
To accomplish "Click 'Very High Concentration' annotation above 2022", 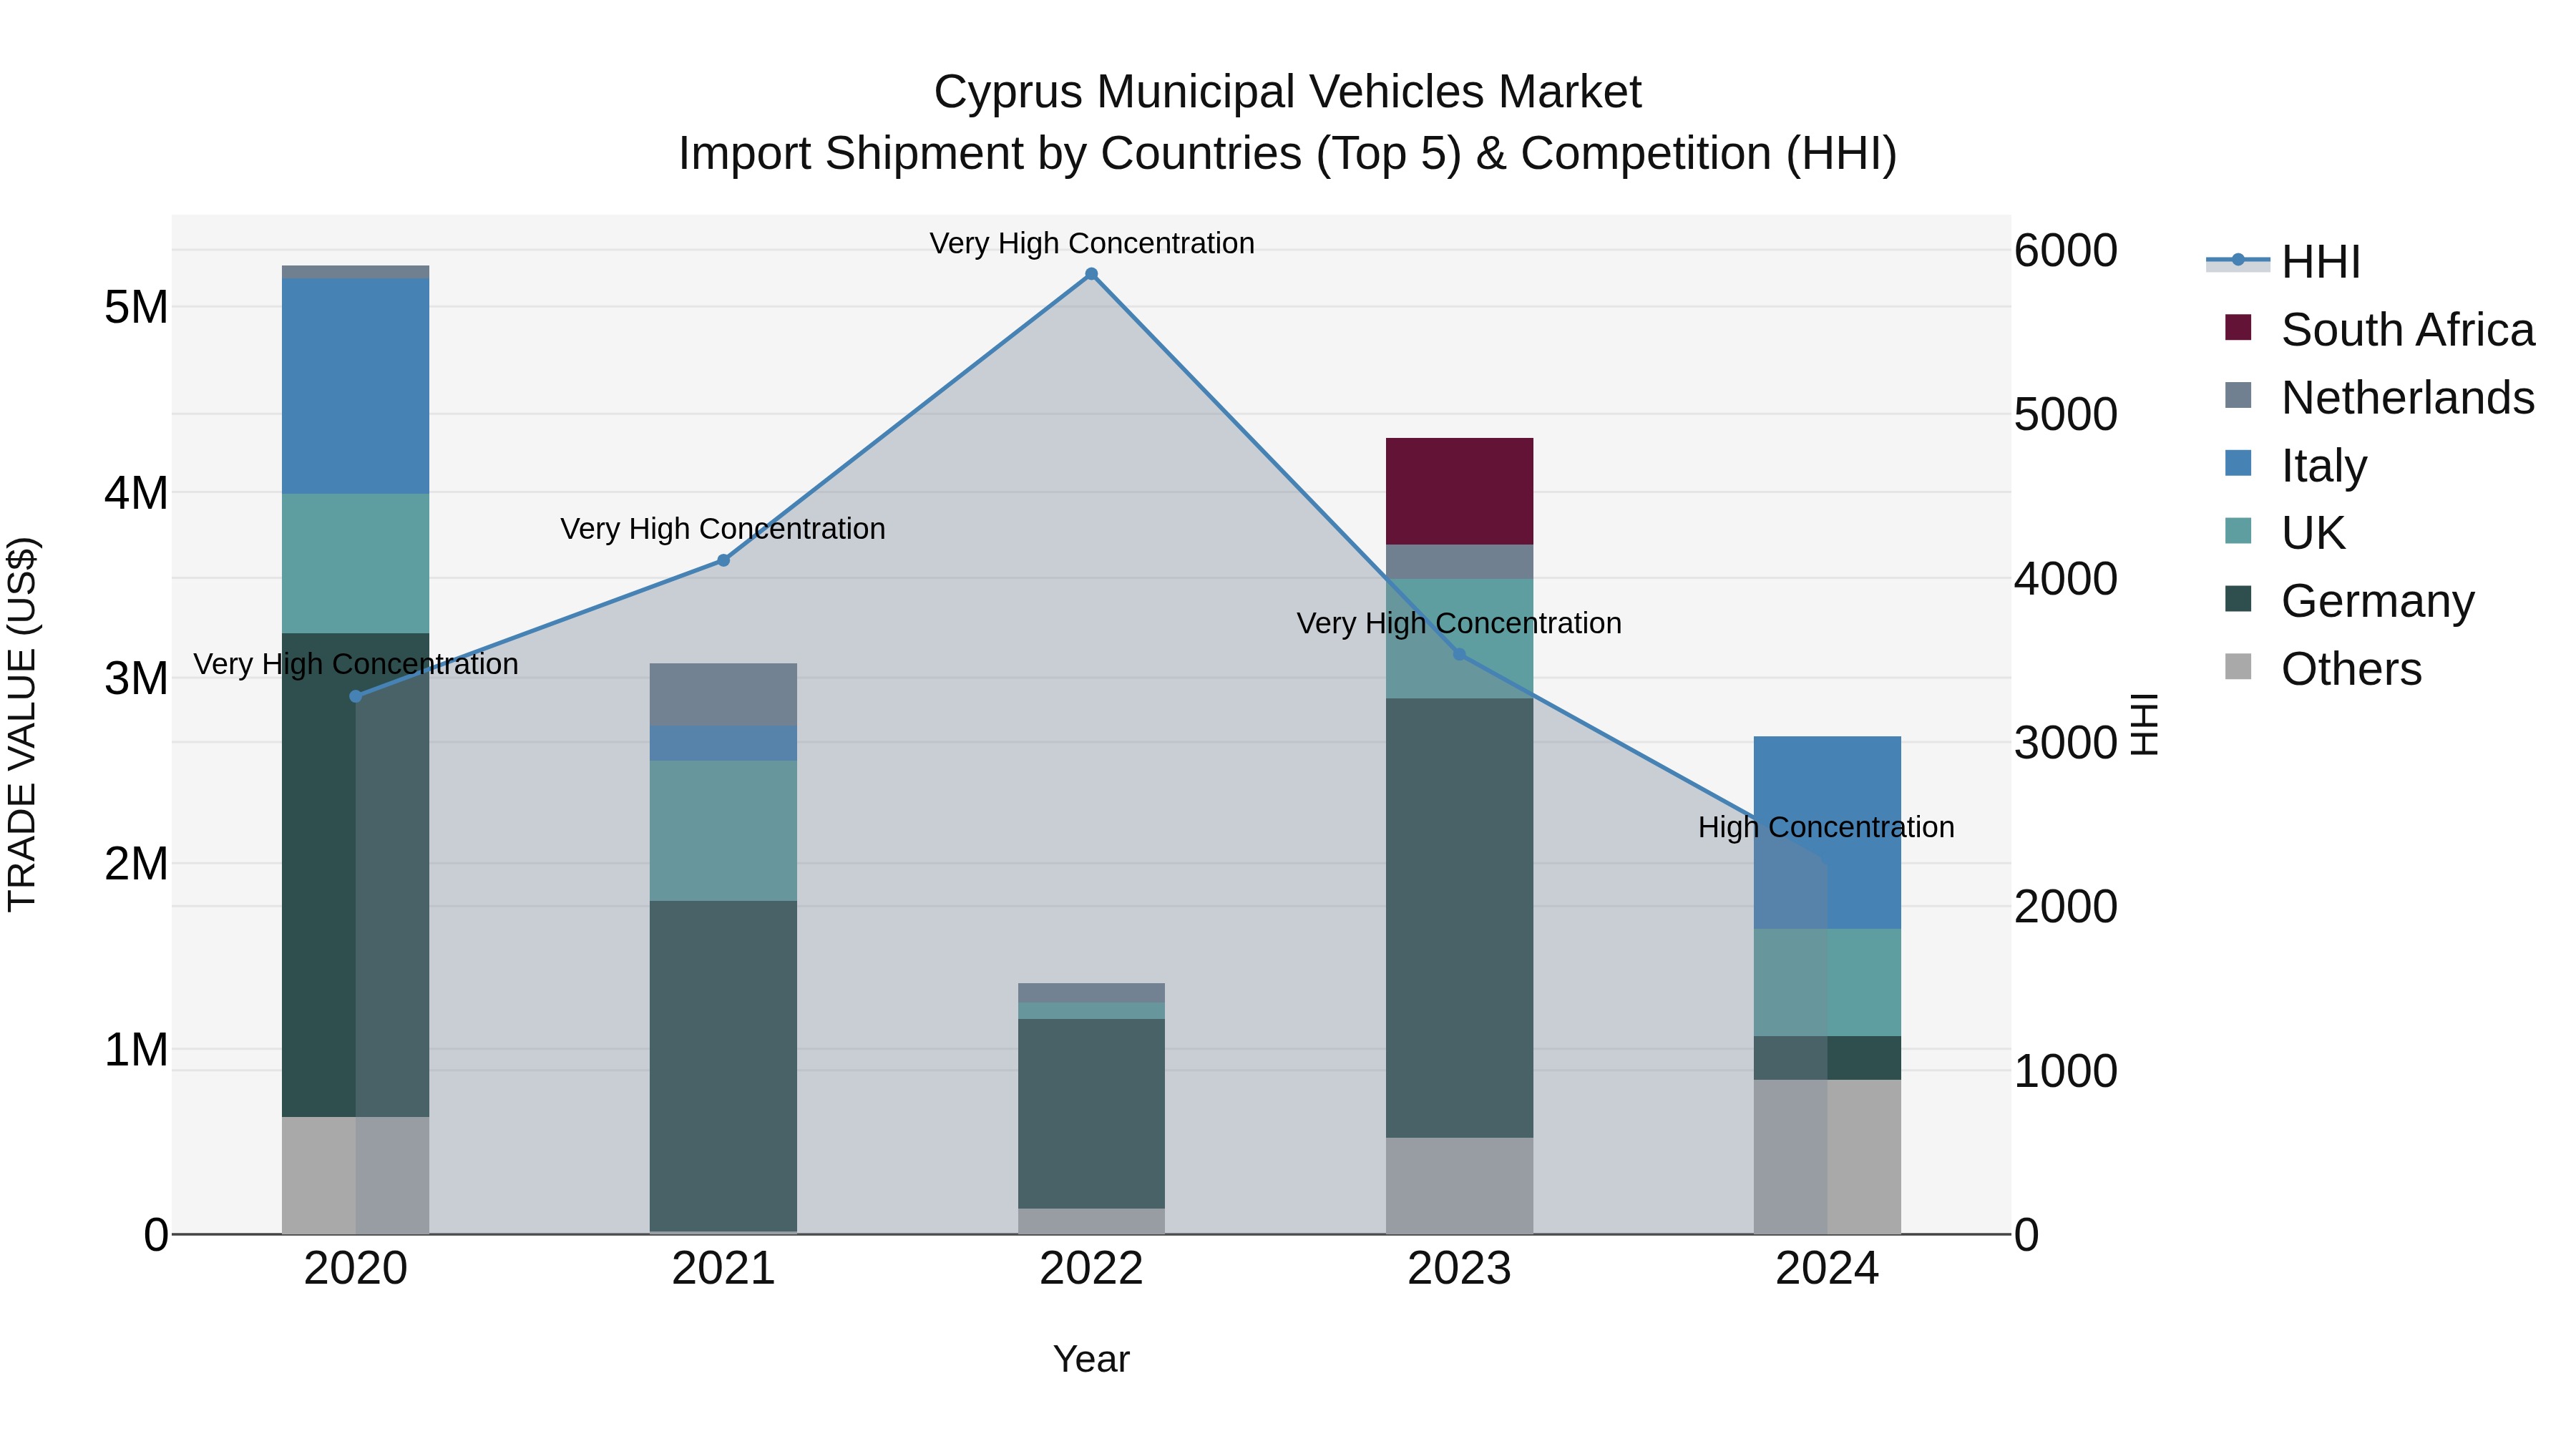I will pos(1092,243).
